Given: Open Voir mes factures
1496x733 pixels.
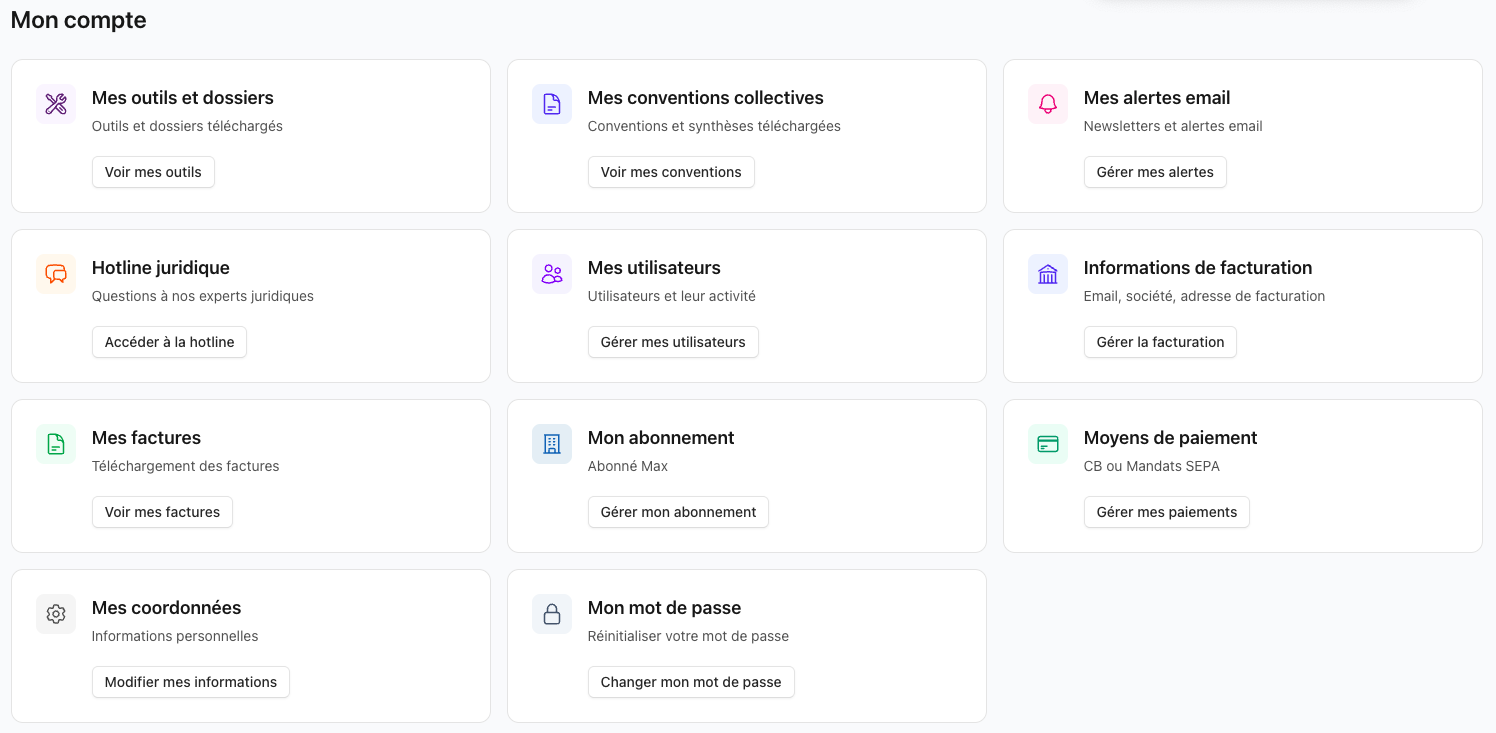Looking at the screenshot, I should point(162,512).
